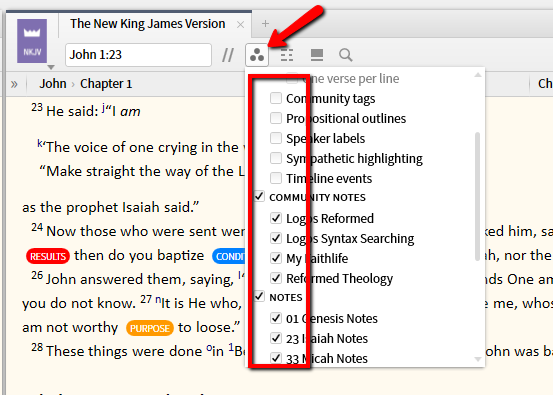The image size is (553, 395).
Task: Add a new tab with the plus button
Action: tap(266, 24)
